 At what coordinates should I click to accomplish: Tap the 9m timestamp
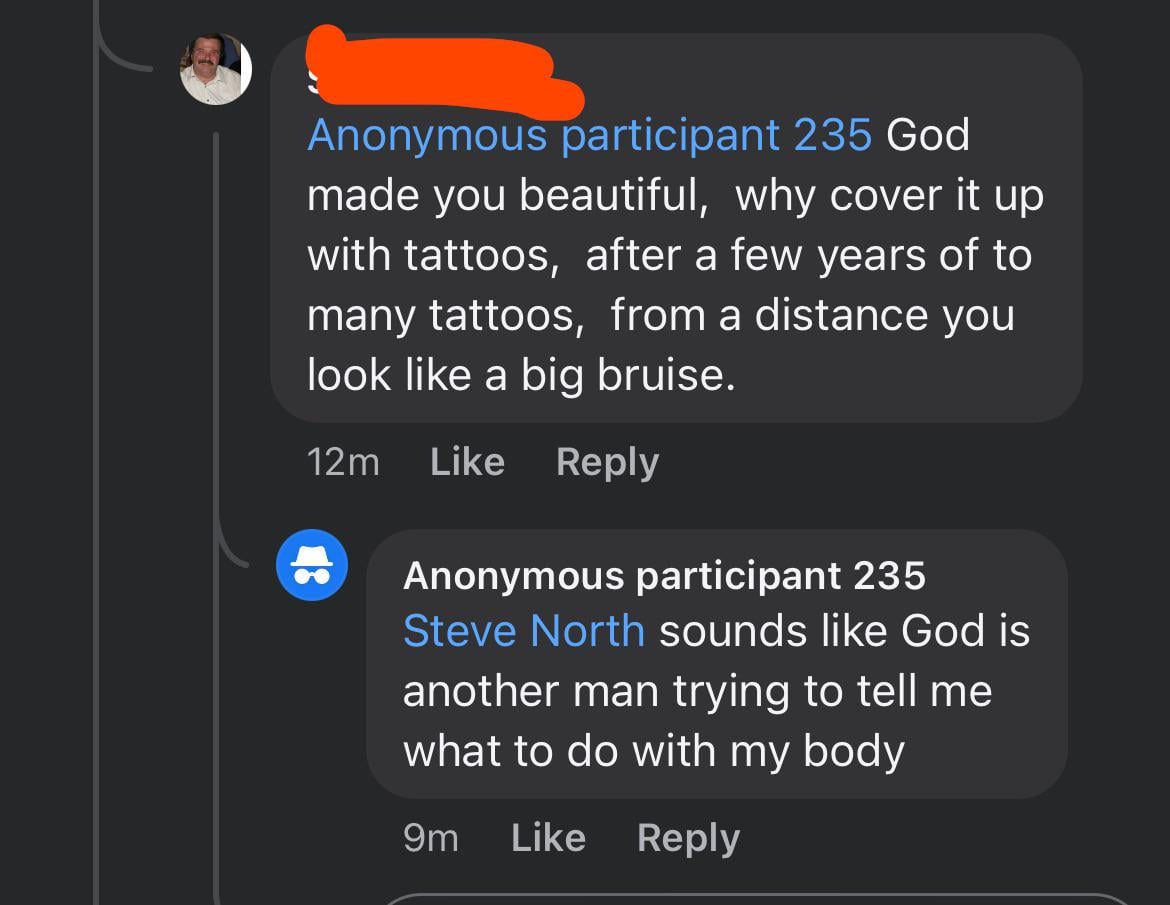[431, 838]
